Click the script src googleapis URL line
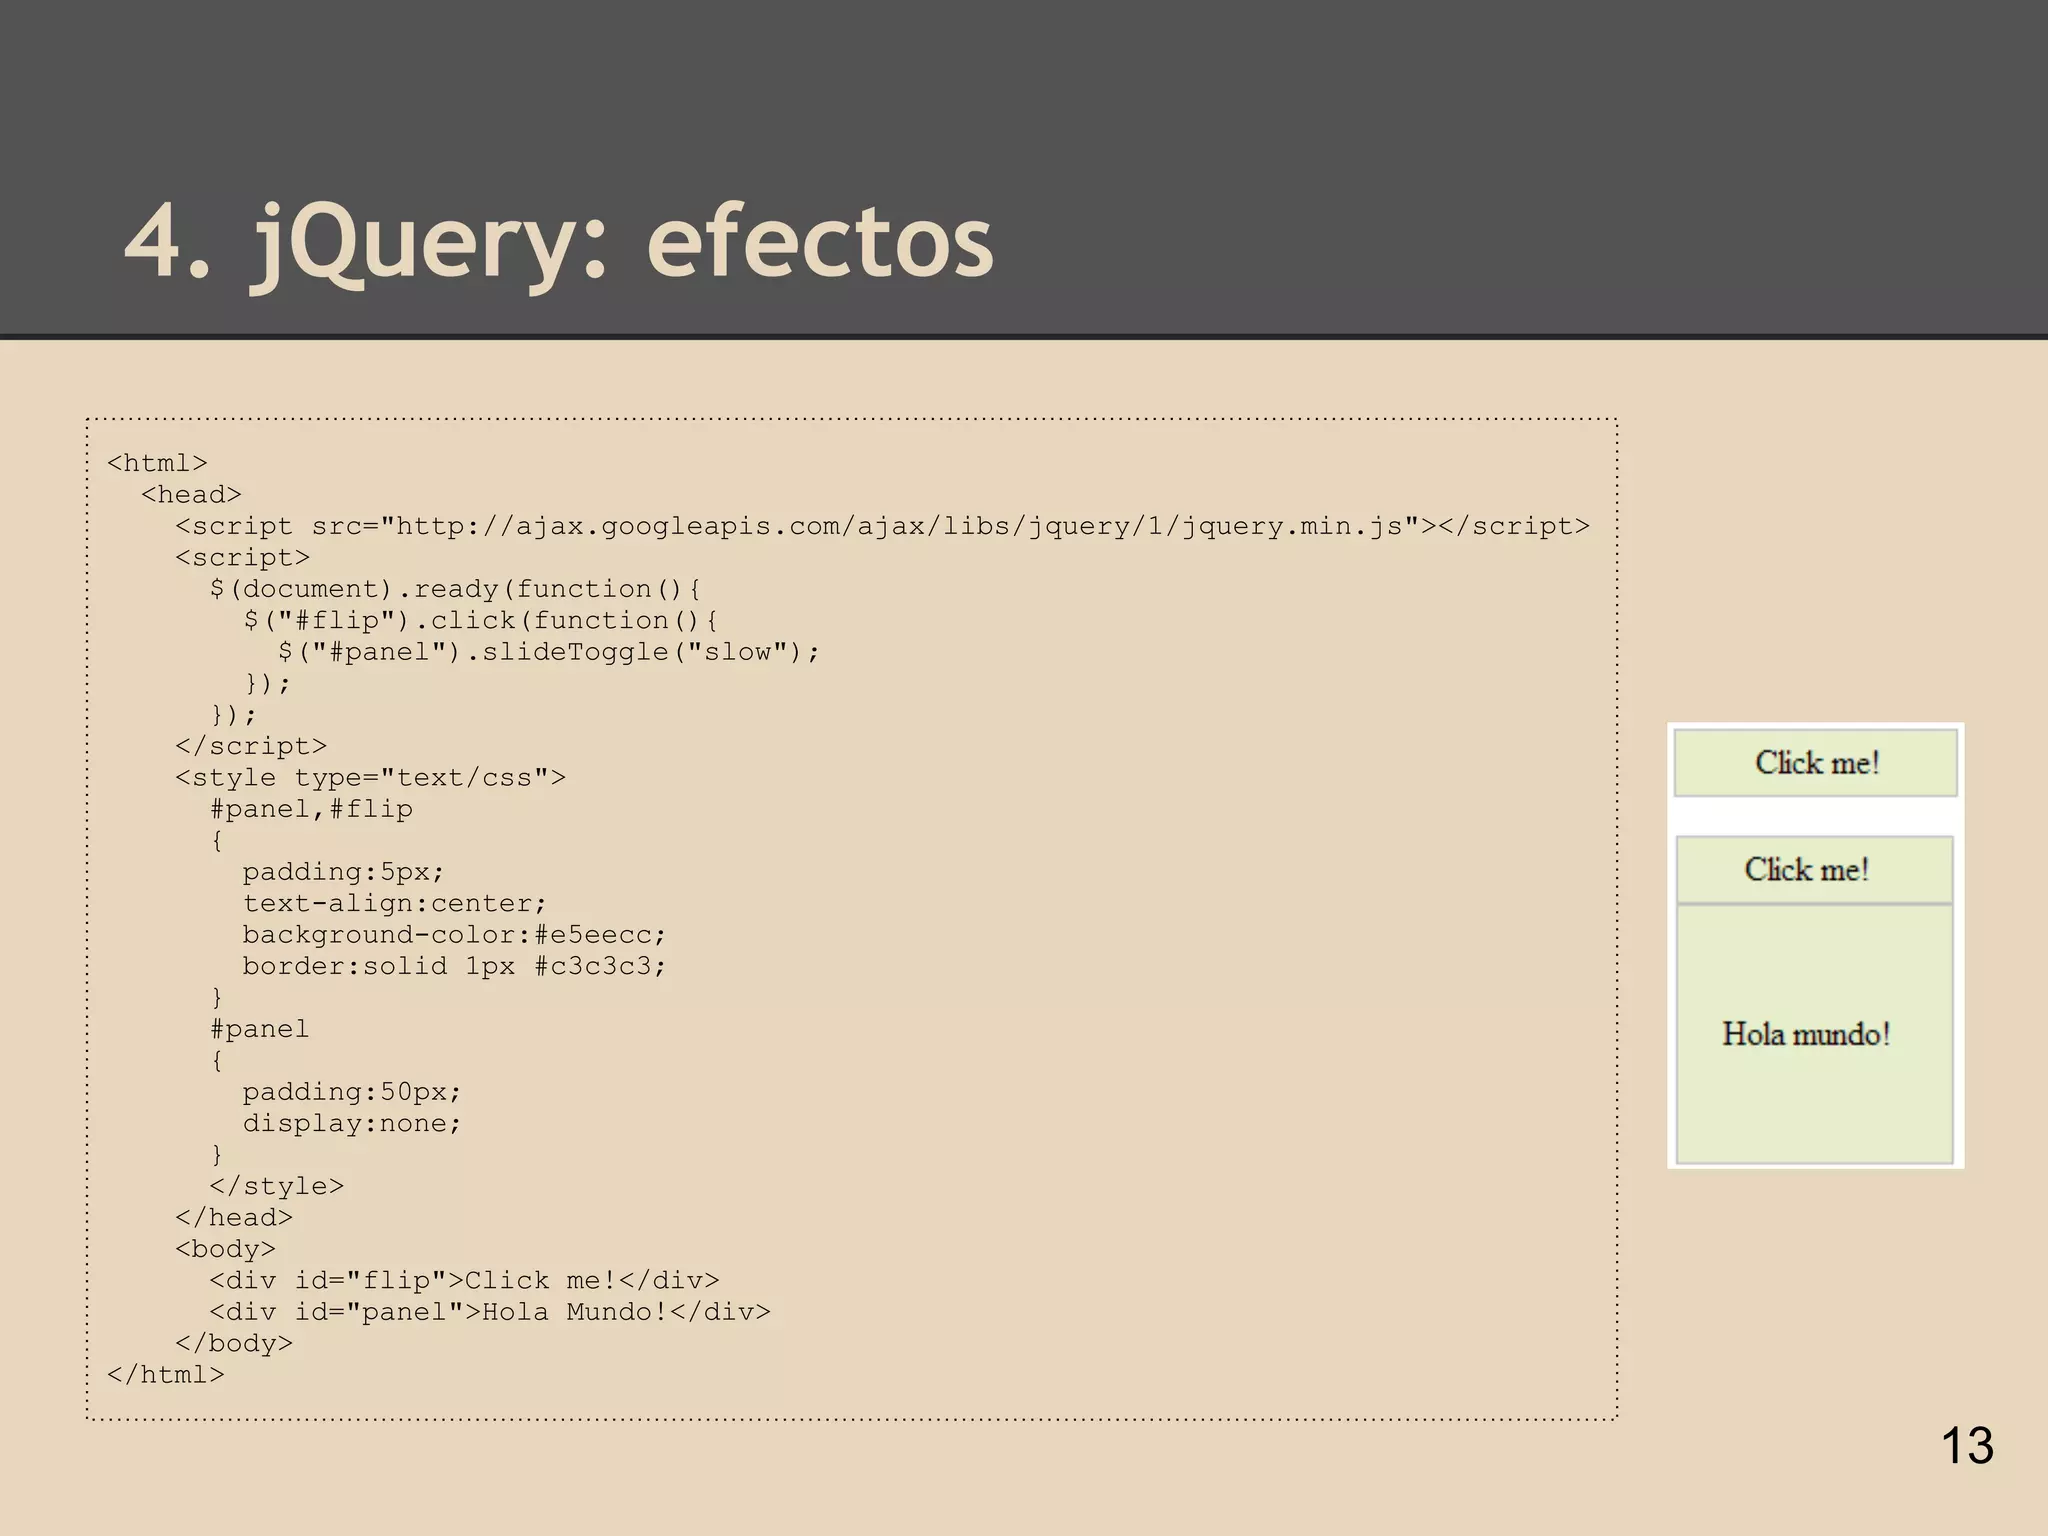 (882, 526)
